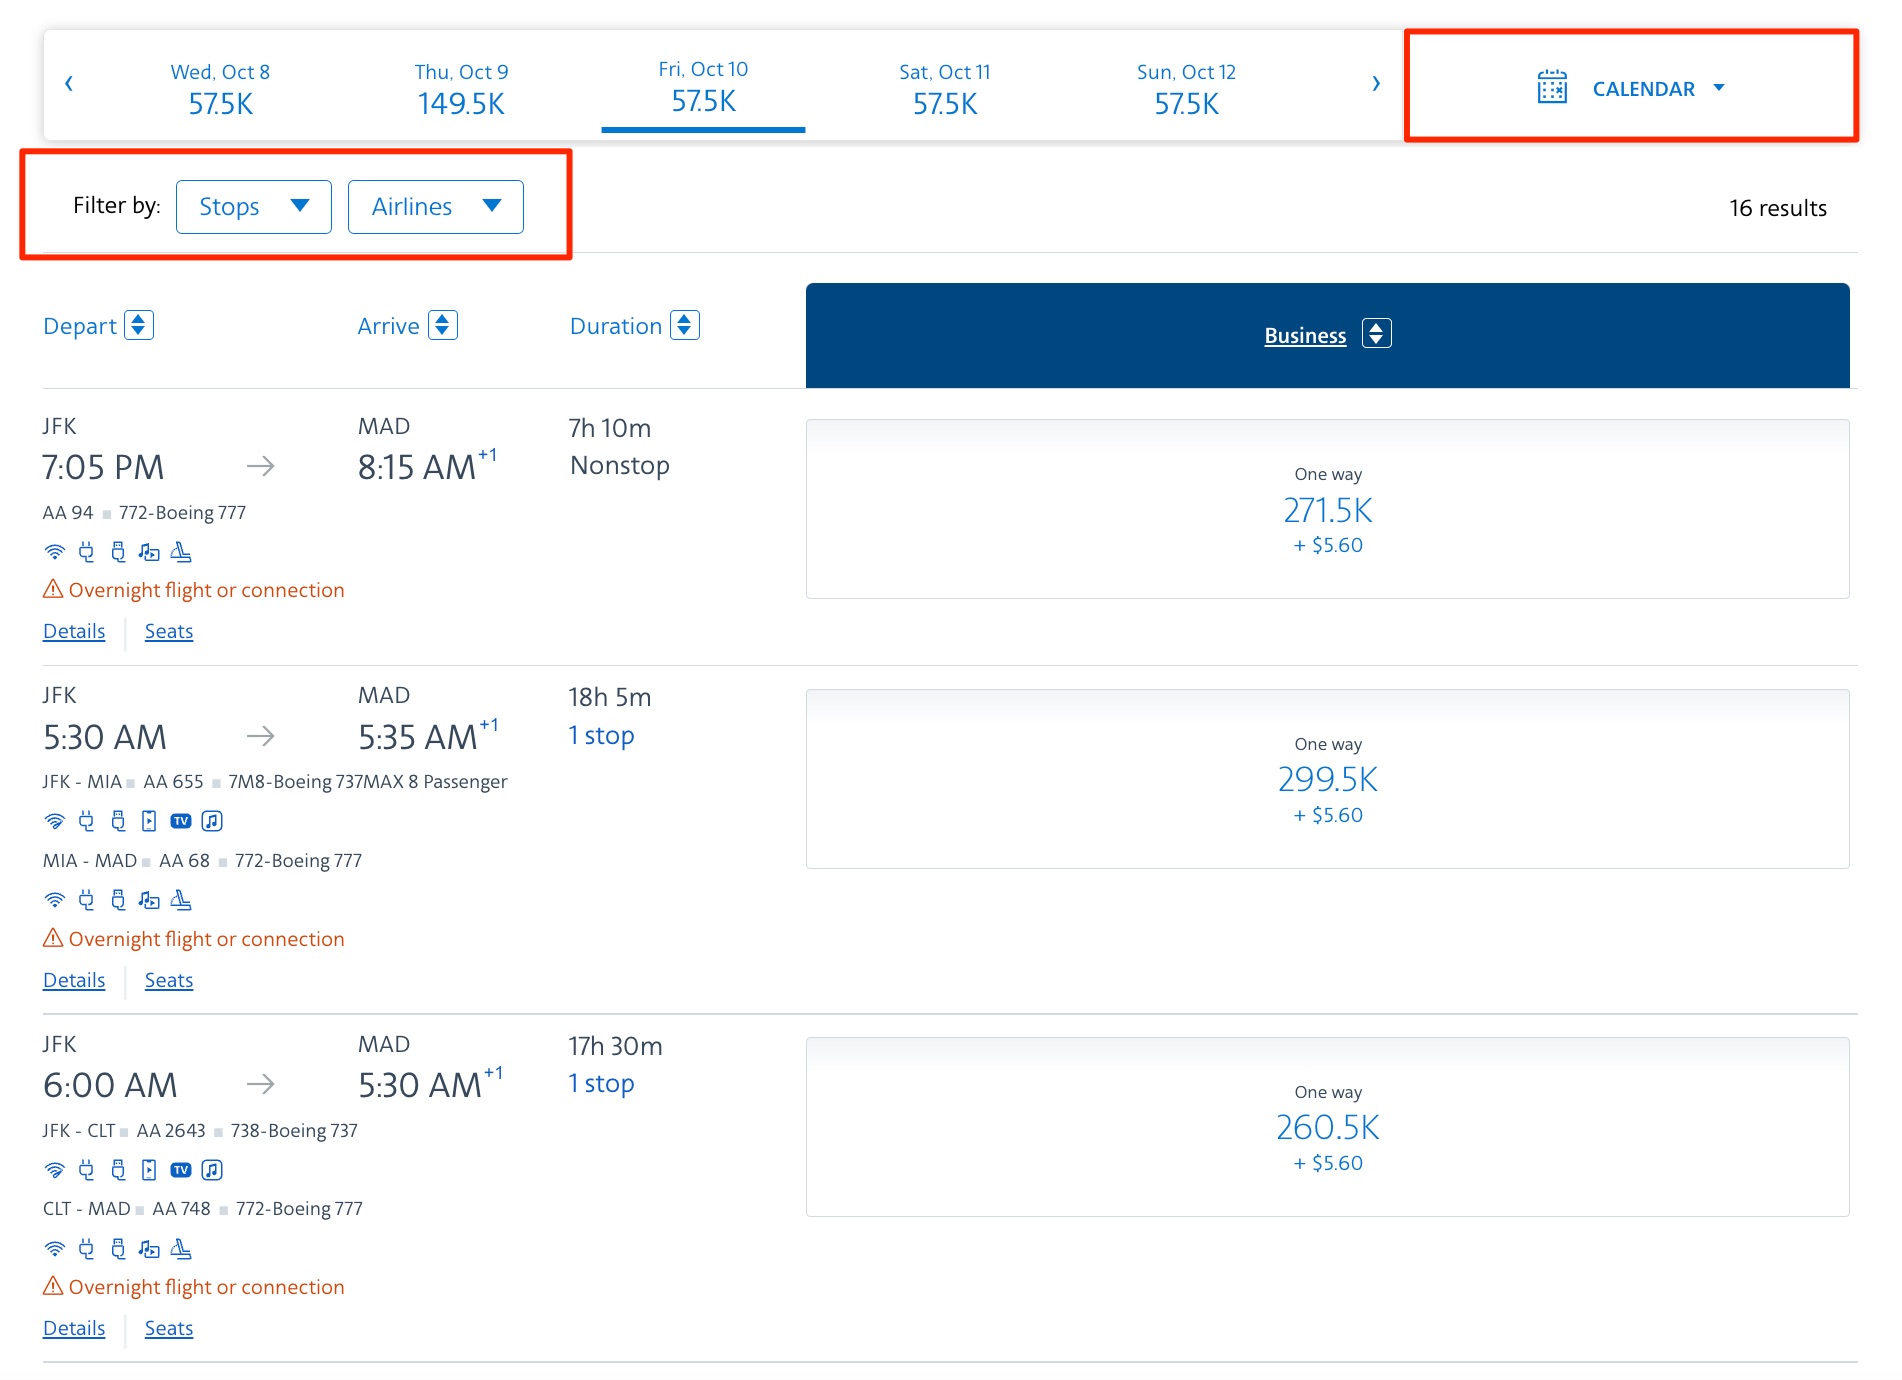The image size is (1902, 1380).
Task: View Seats for the 18h 5m flight
Action: pos(168,980)
